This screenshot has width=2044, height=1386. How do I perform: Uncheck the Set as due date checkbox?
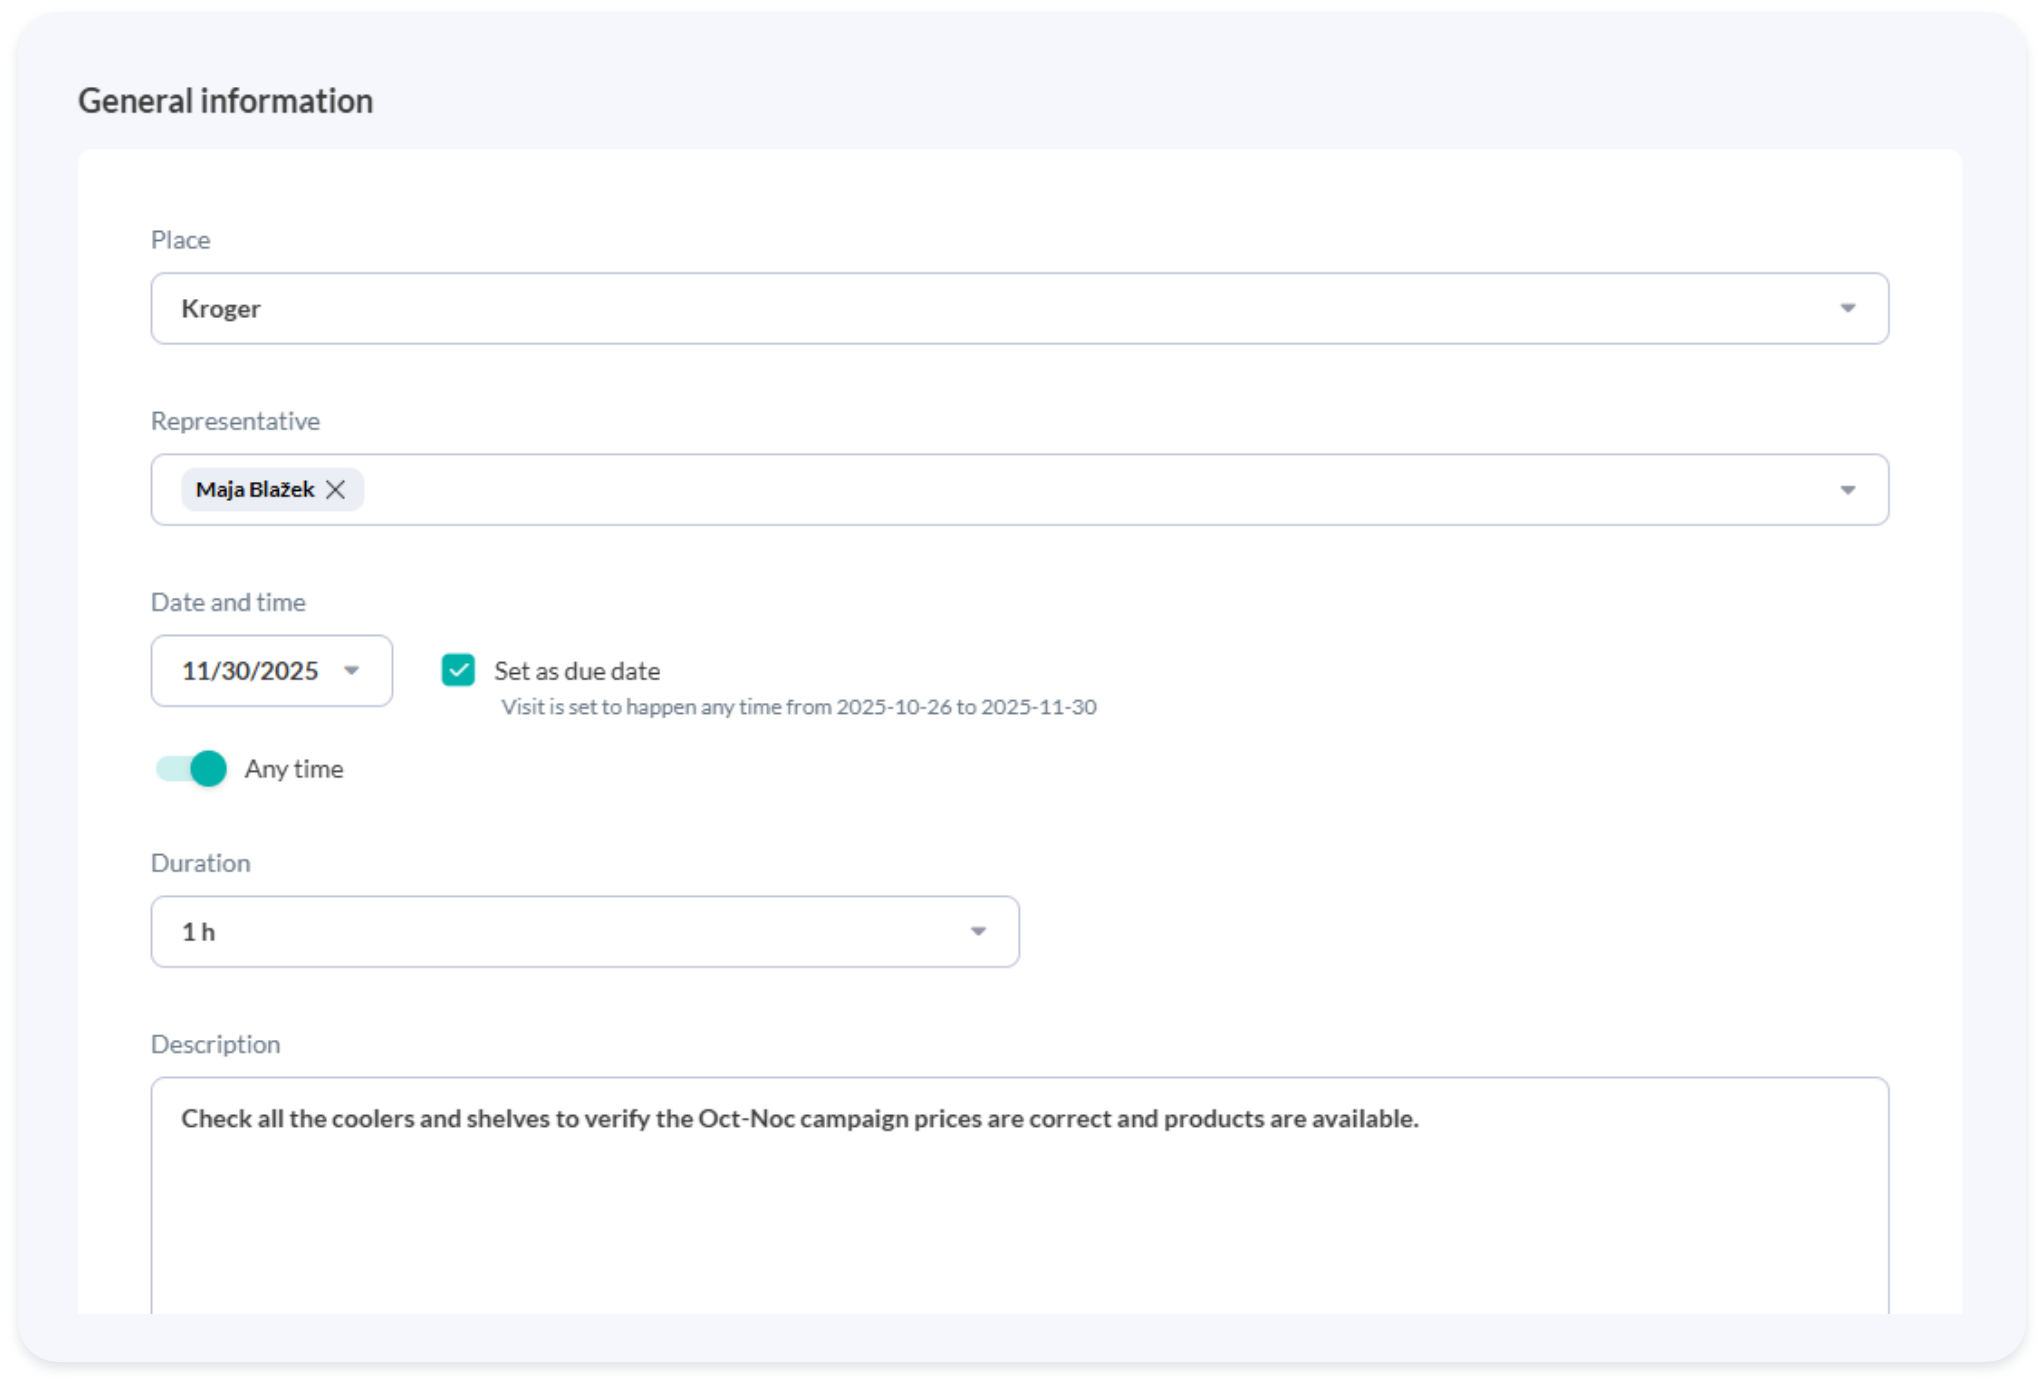click(458, 670)
